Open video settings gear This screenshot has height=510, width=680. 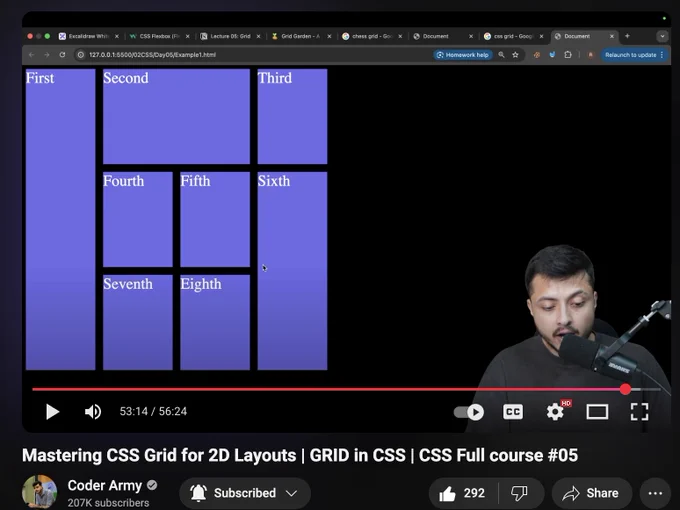click(555, 412)
